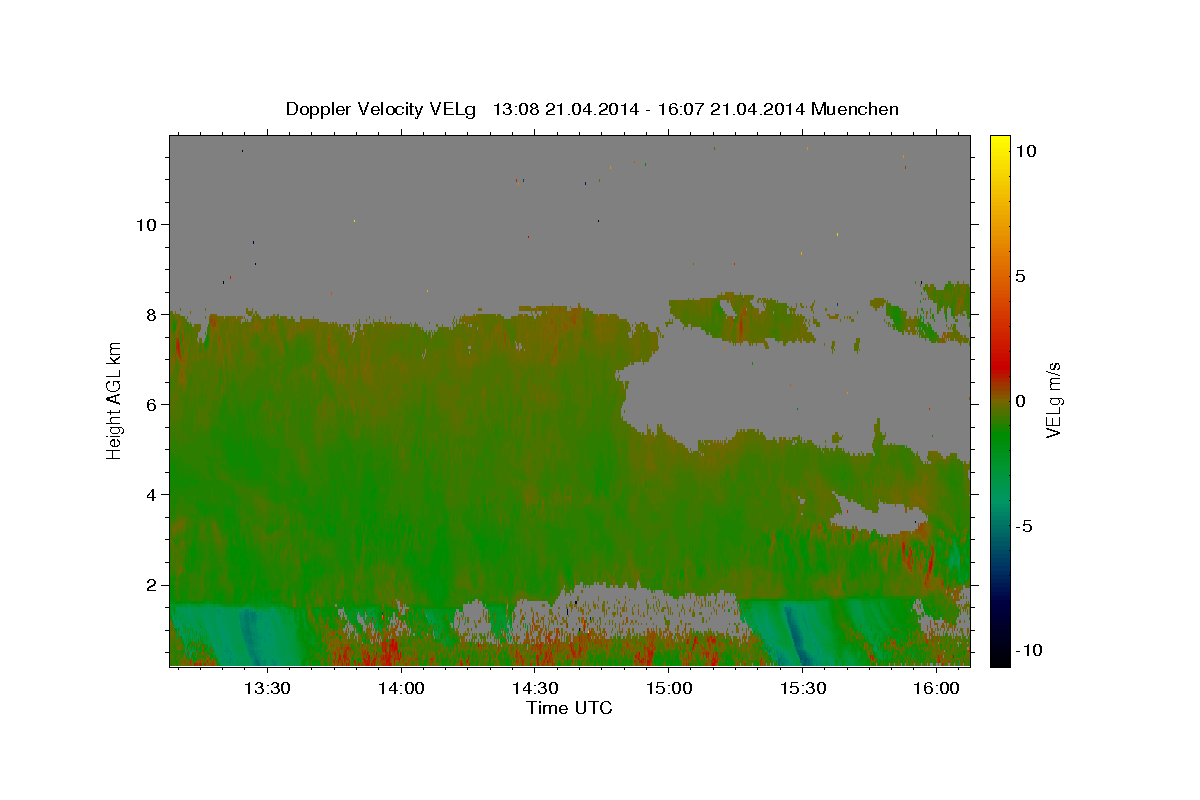Click the '14:30' time axis label
The height and width of the screenshot is (800, 1200).
coord(535,689)
